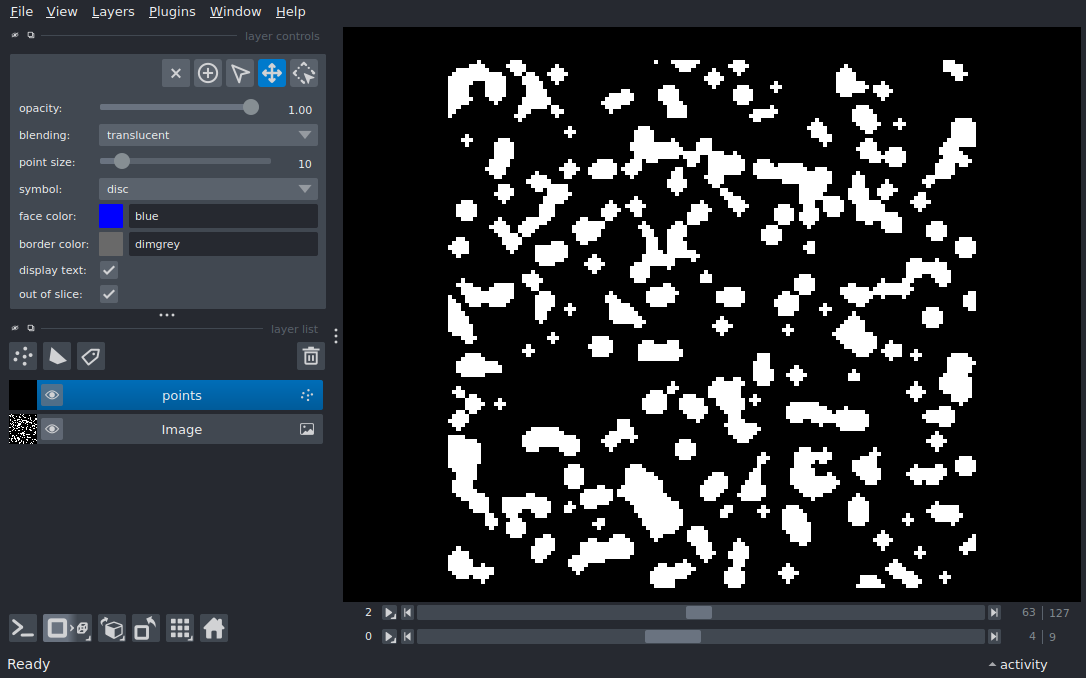This screenshot has height=678, width=1086.
Task: Close the layer controls dock
Action: 15,35
